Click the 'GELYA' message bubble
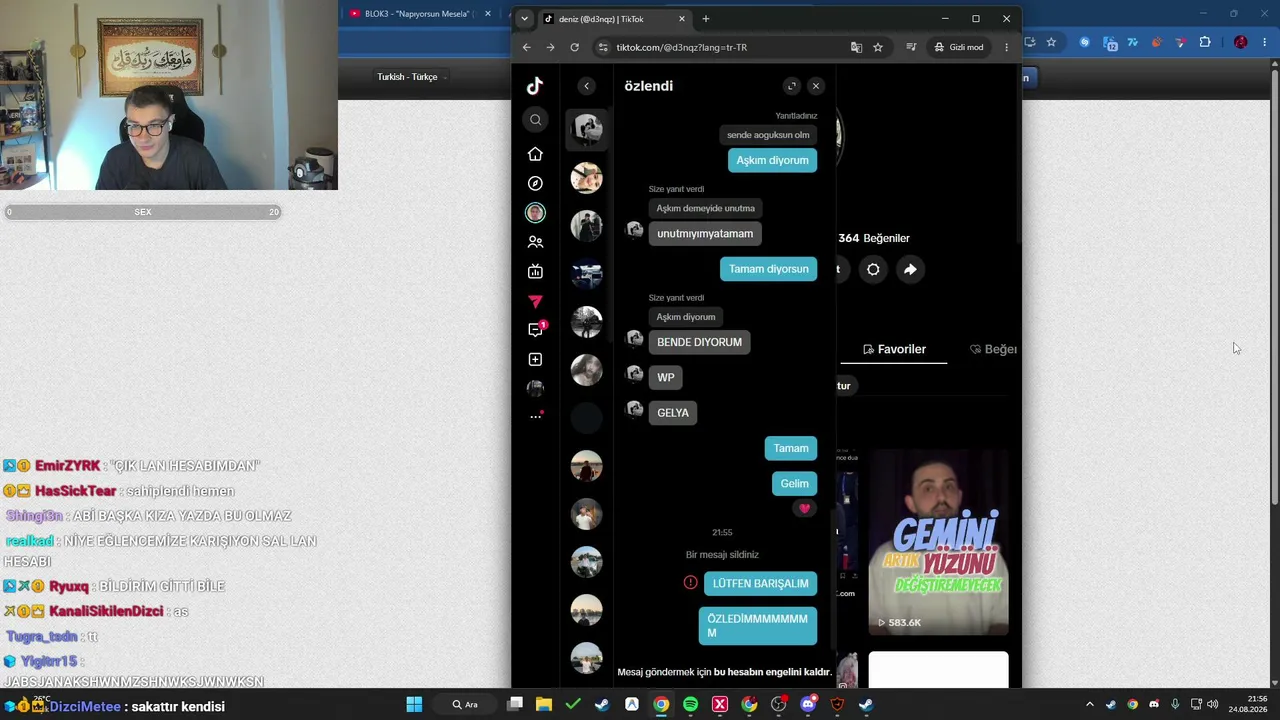This screenshot has height=720, width=1280. click(673, 413)
